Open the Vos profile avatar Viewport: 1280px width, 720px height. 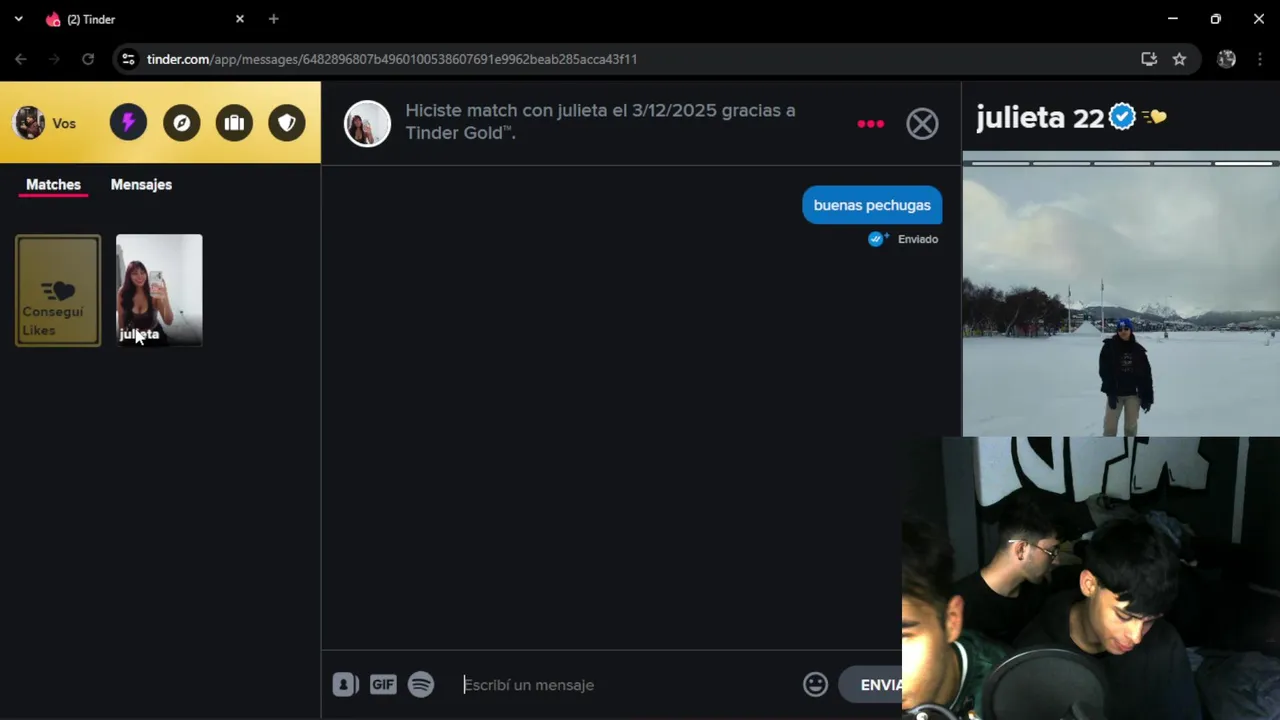pyautogui.click(x=29, y=123)
